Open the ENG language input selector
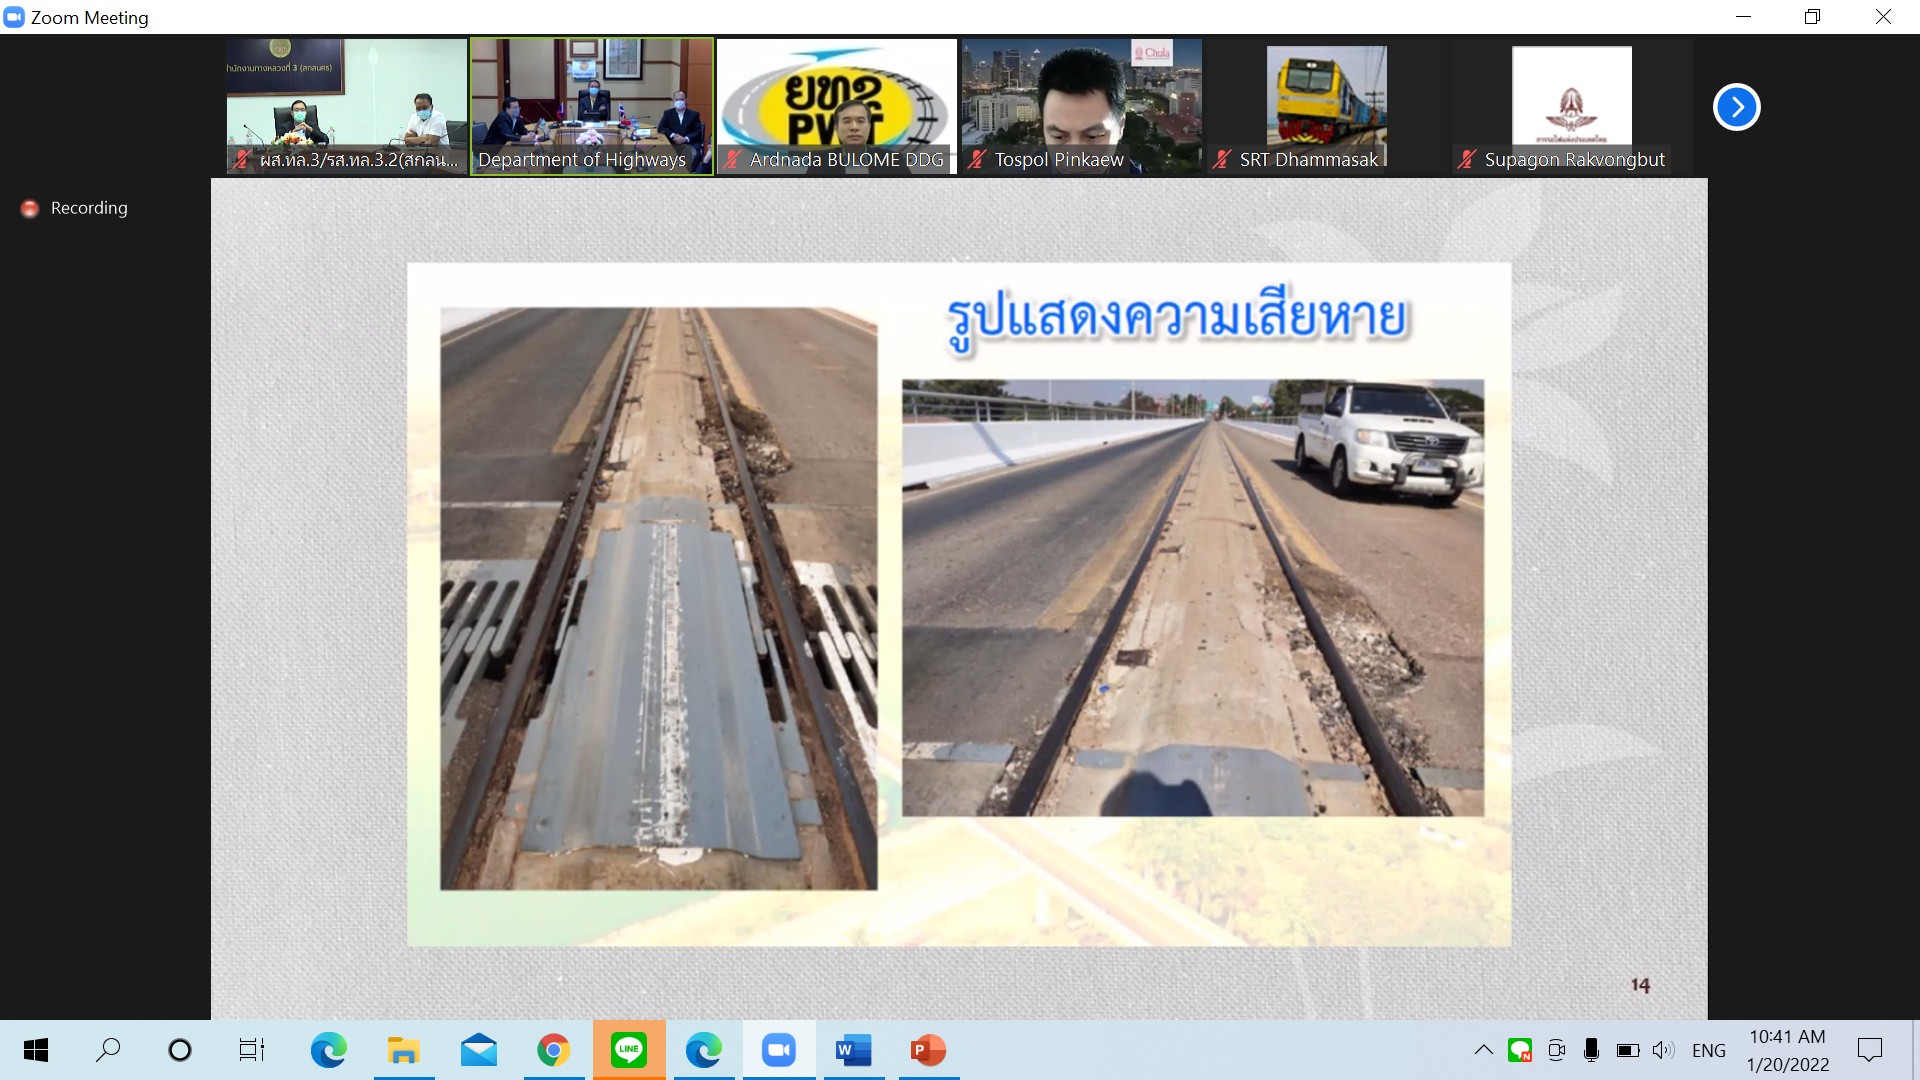The image size is (1920, 1080). click(1708, 1050)
